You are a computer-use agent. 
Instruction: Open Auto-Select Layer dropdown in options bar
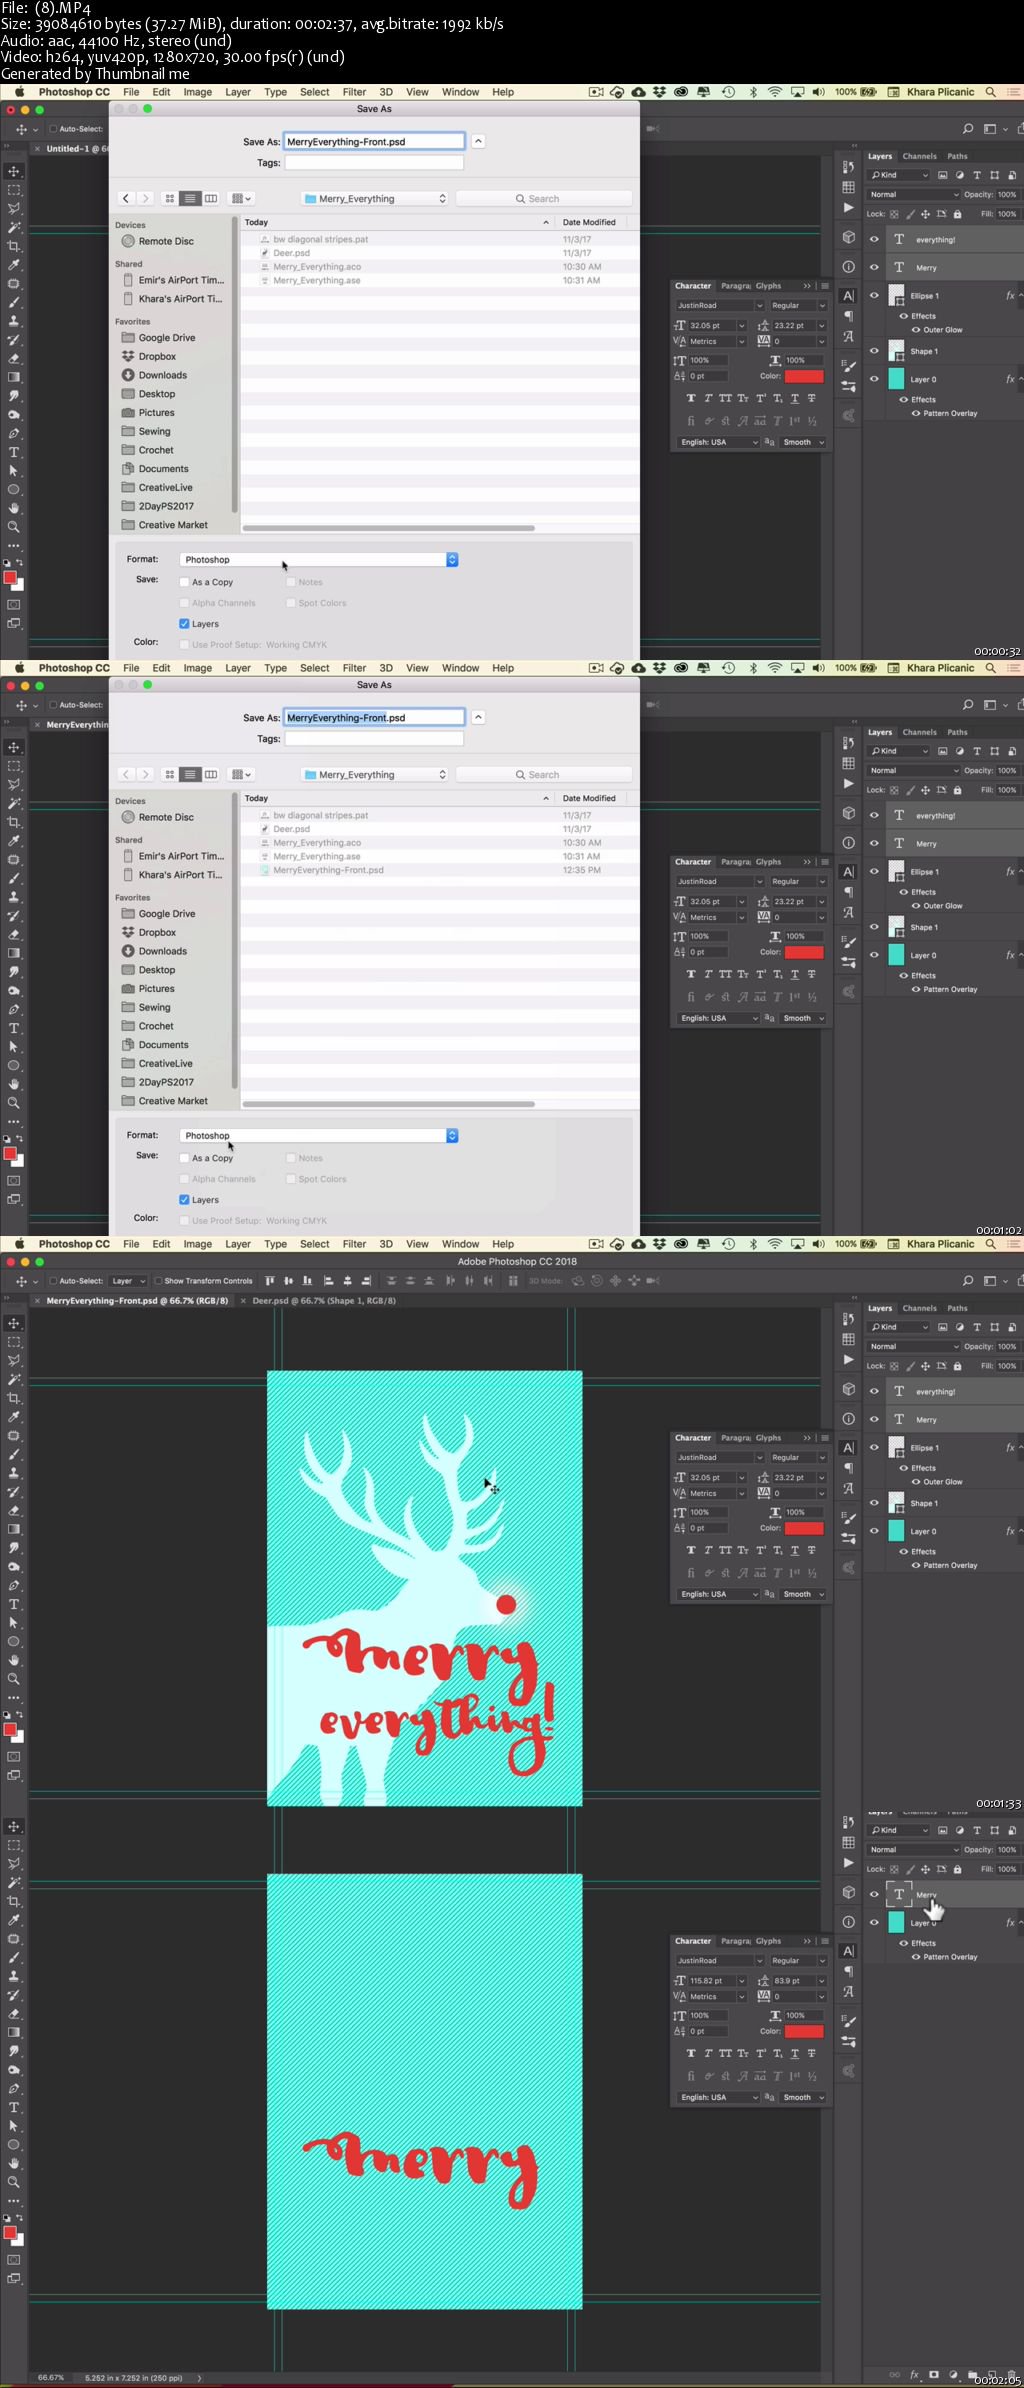128,1281
